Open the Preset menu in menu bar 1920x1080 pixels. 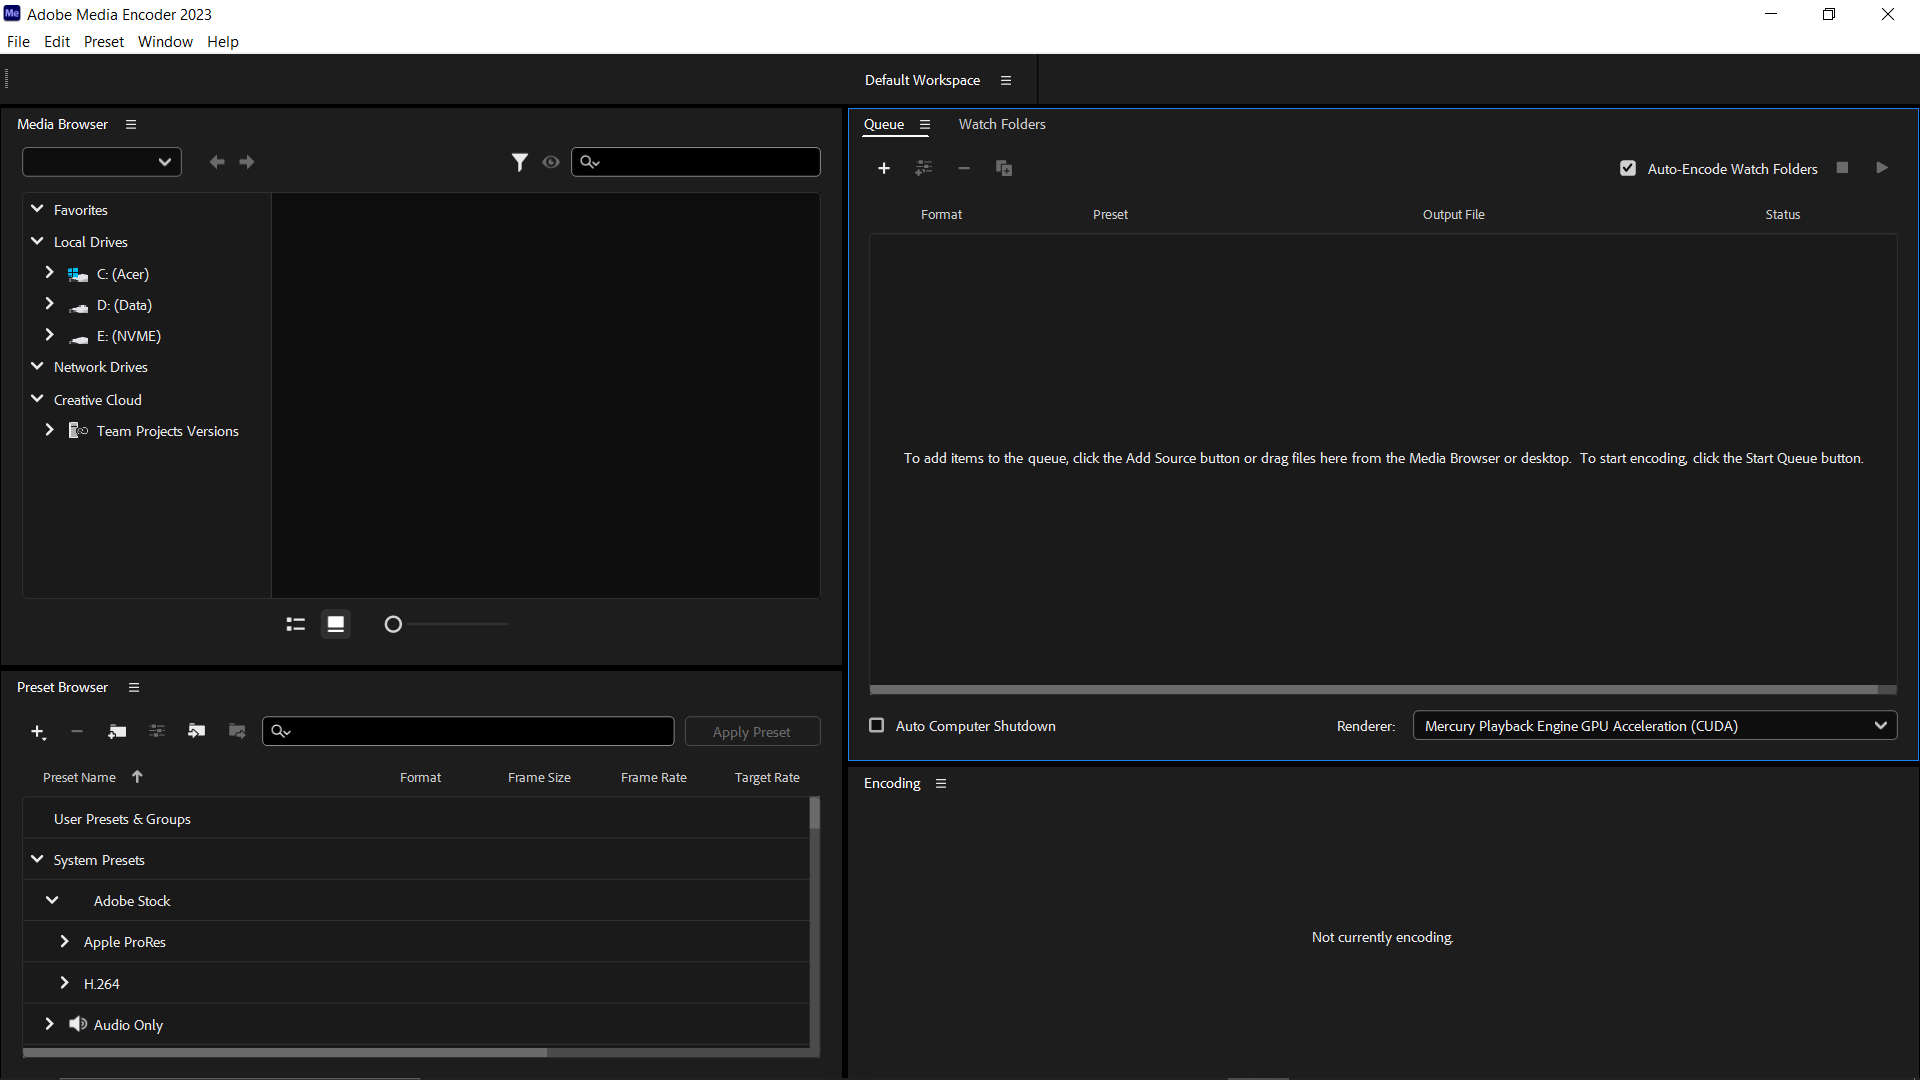tap(103, 41)
